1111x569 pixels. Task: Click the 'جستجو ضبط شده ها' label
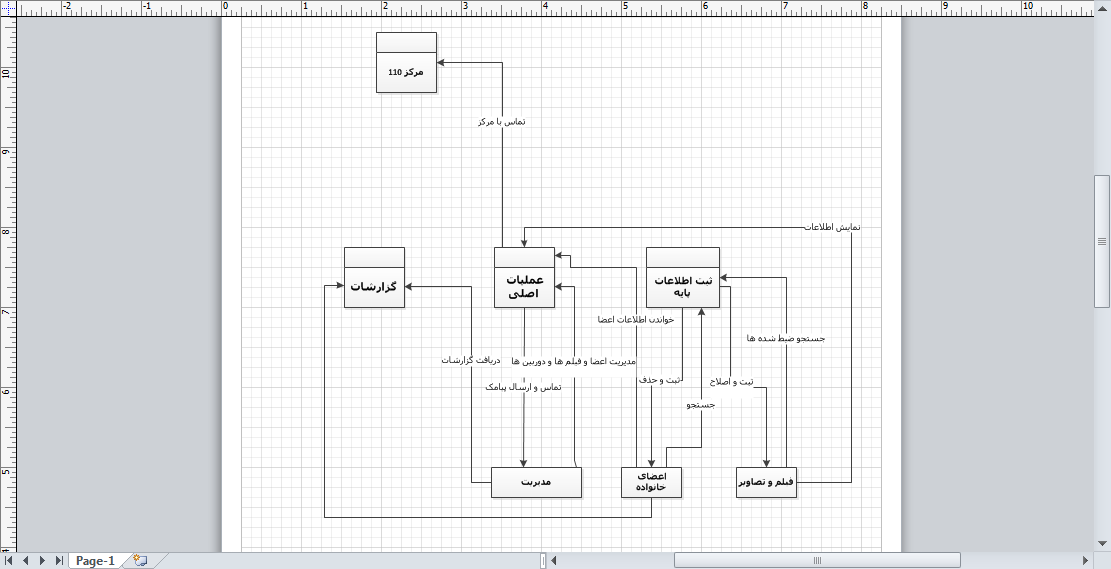786,339
